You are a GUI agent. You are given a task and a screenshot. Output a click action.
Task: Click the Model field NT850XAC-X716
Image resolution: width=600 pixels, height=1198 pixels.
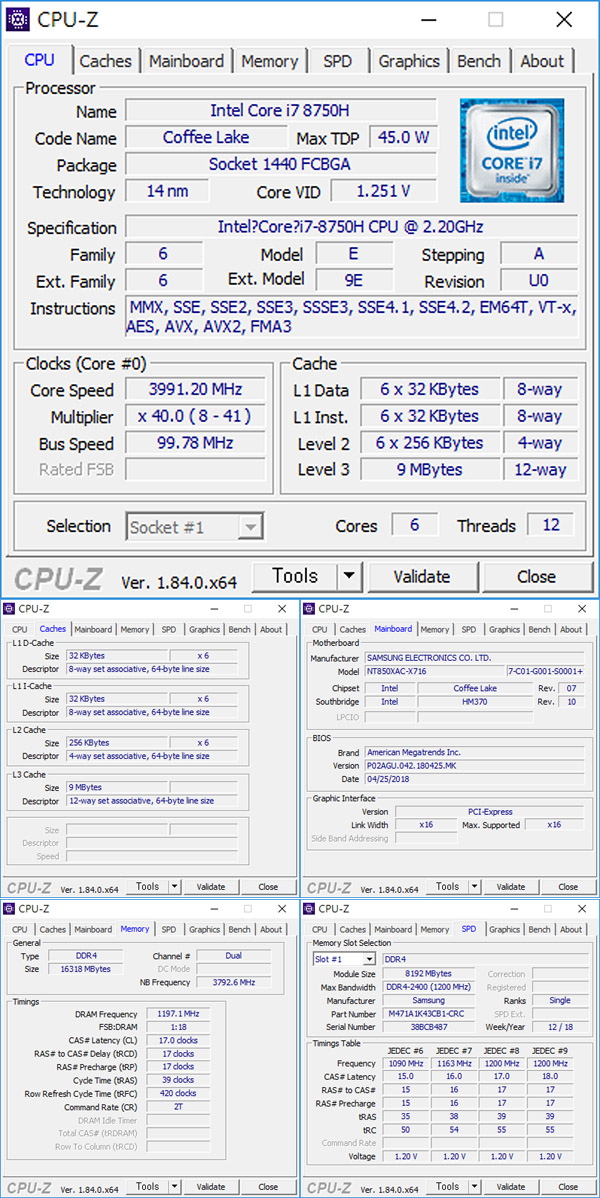click(434, 671)
